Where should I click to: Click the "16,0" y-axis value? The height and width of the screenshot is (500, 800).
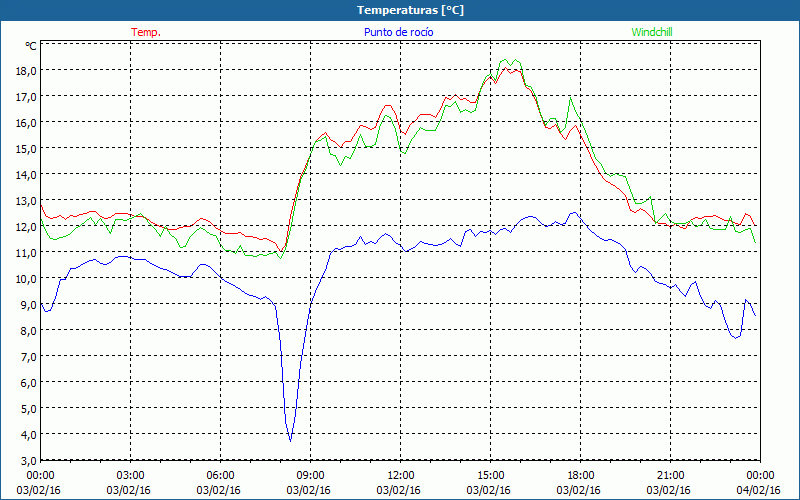[x=26, y=122]
